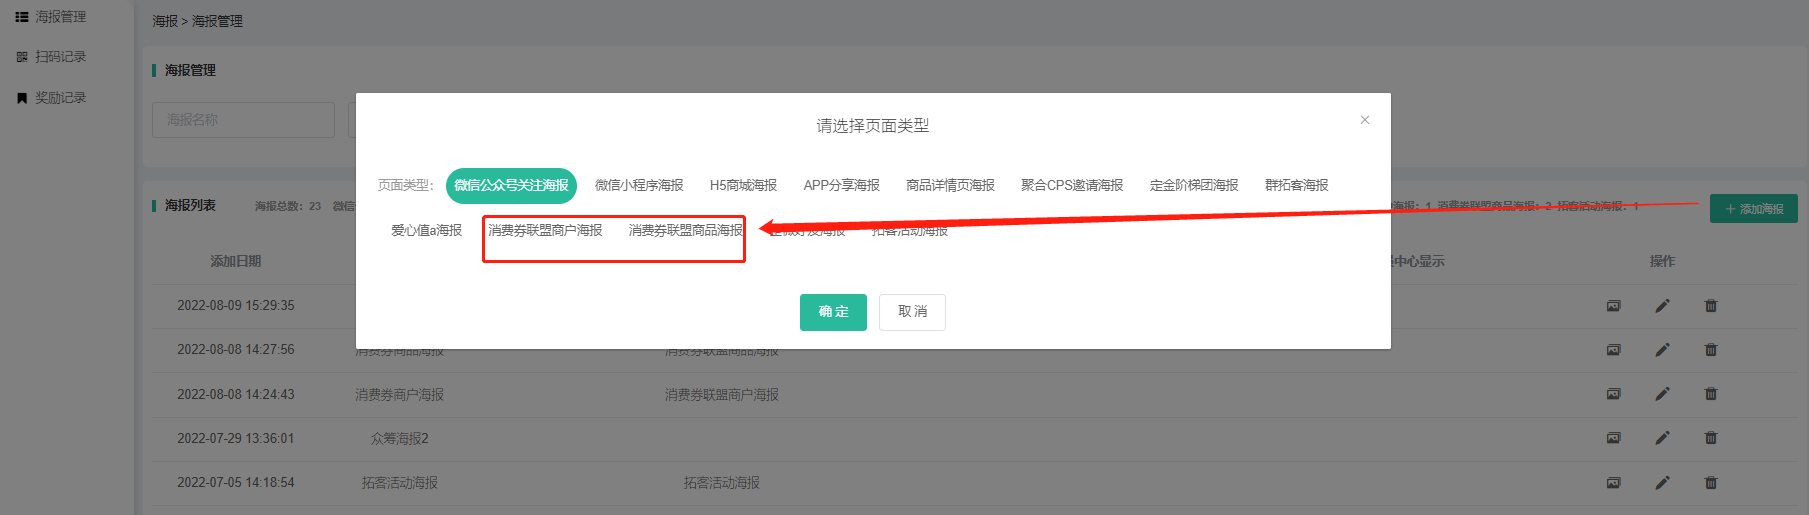This screenshot has height=515, width=1809.
Task: Click the date 2022-08-08 14:27:56
Action: click(x=236, y=350)
